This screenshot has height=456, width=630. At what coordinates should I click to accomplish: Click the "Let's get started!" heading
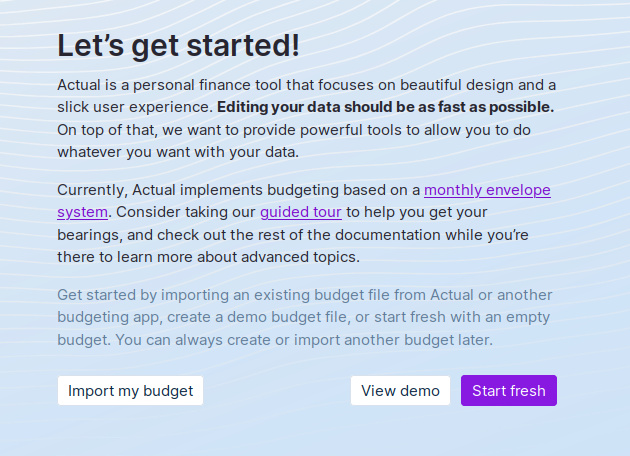[178, 46]
